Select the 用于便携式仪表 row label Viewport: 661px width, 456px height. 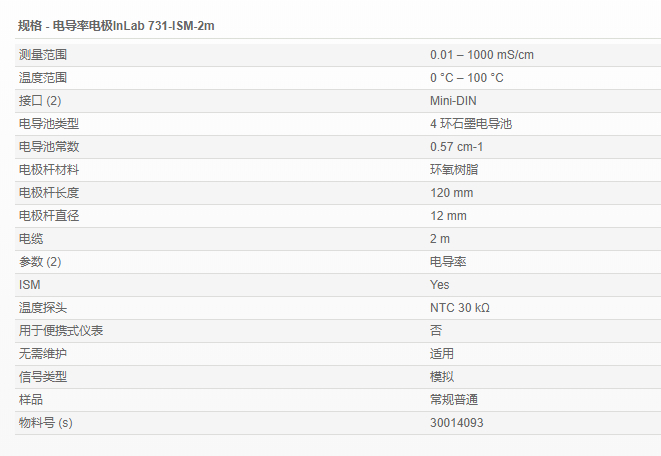61,331
